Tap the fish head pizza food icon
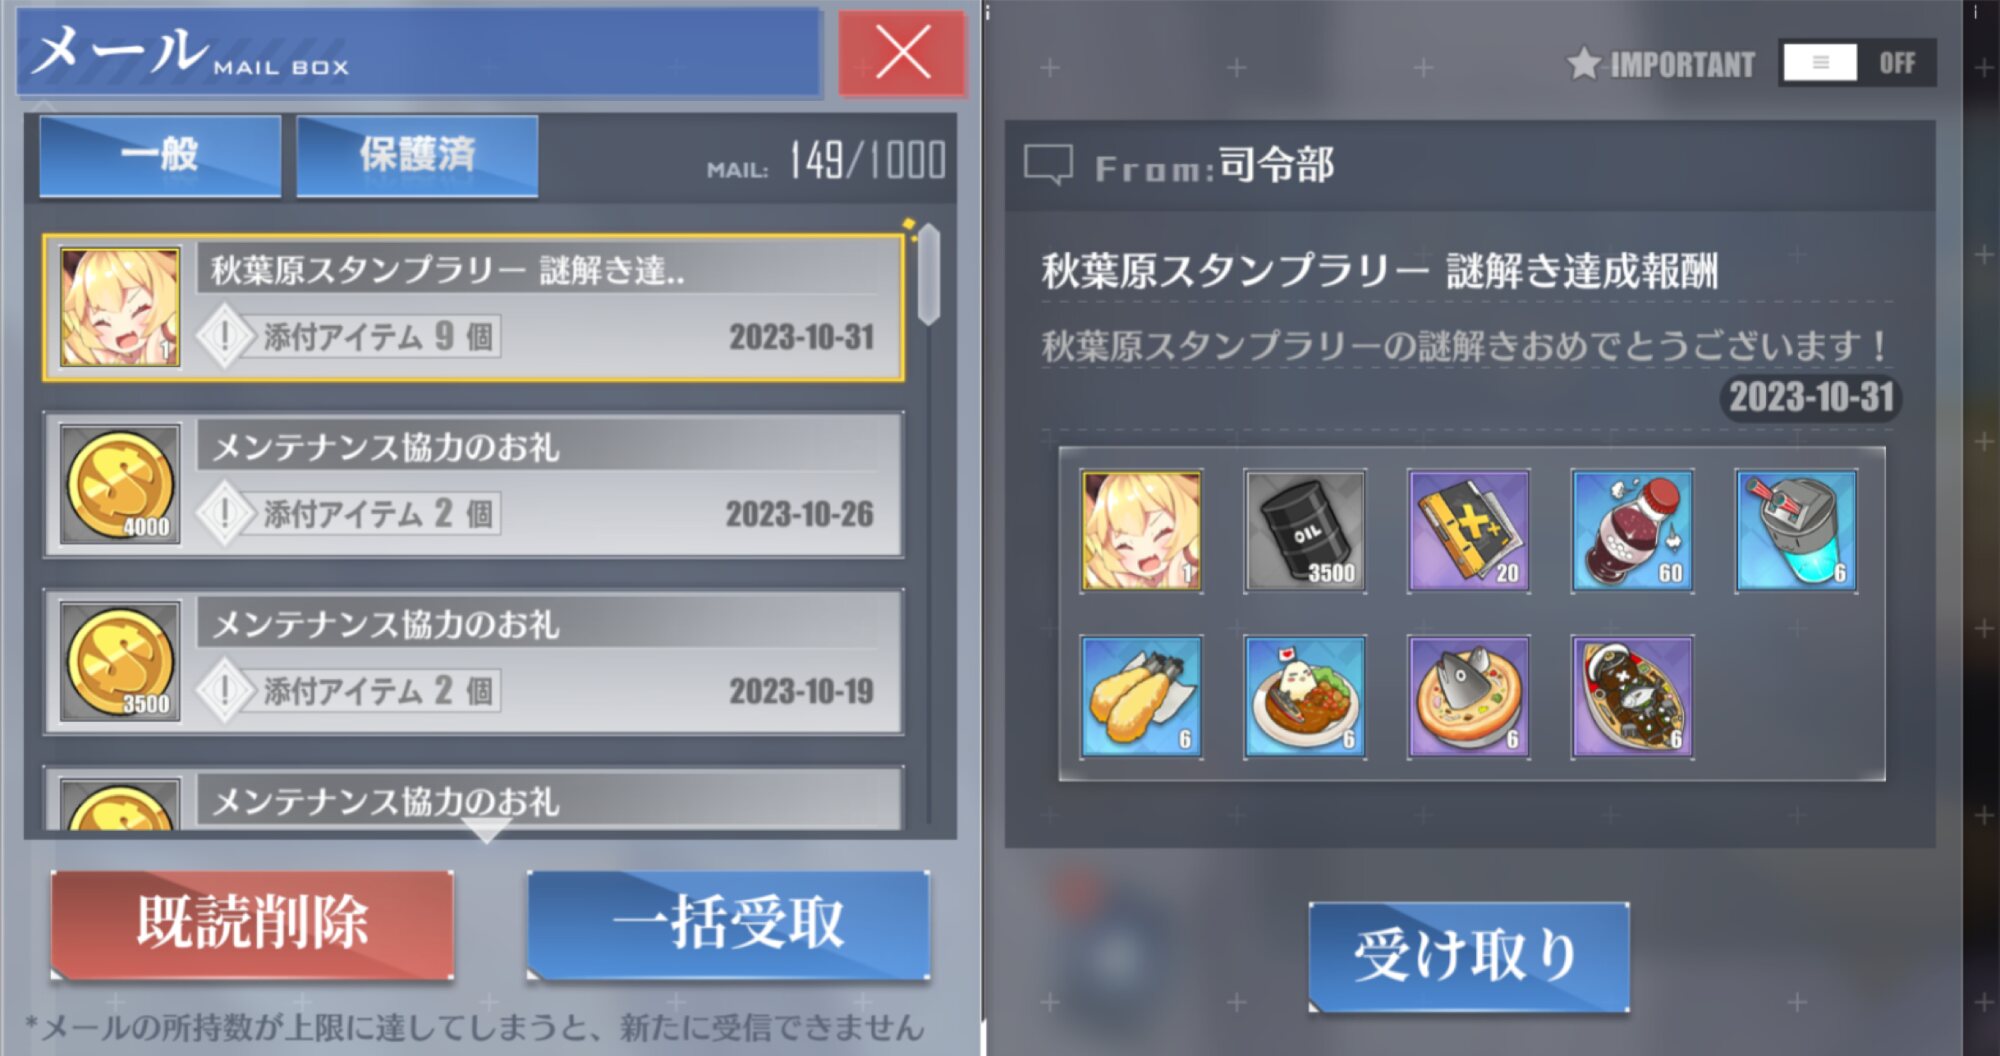 click(x=1468, y=697)
